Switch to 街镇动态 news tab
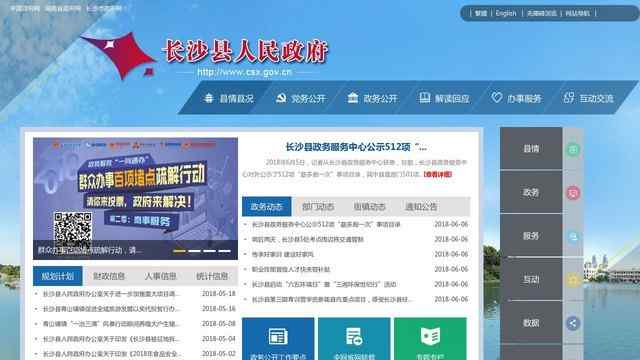Image resolution: width=640 pixels, height=360 pixels. tap(369, 207)
